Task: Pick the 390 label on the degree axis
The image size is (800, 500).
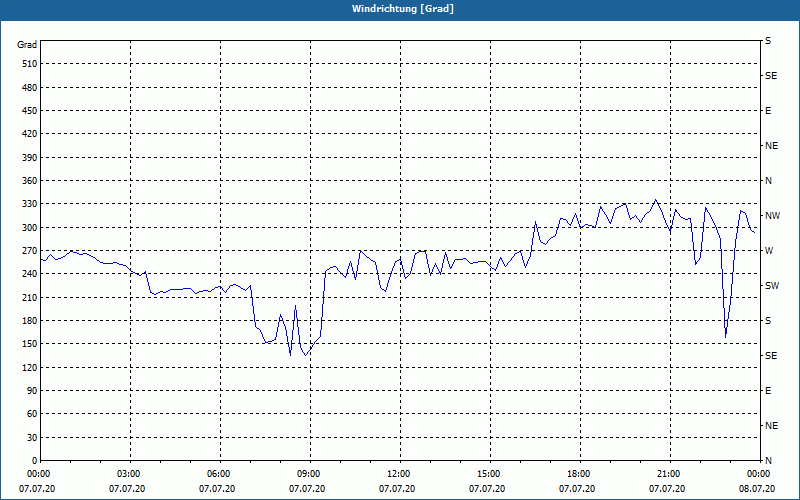Action: pos(30,158)
